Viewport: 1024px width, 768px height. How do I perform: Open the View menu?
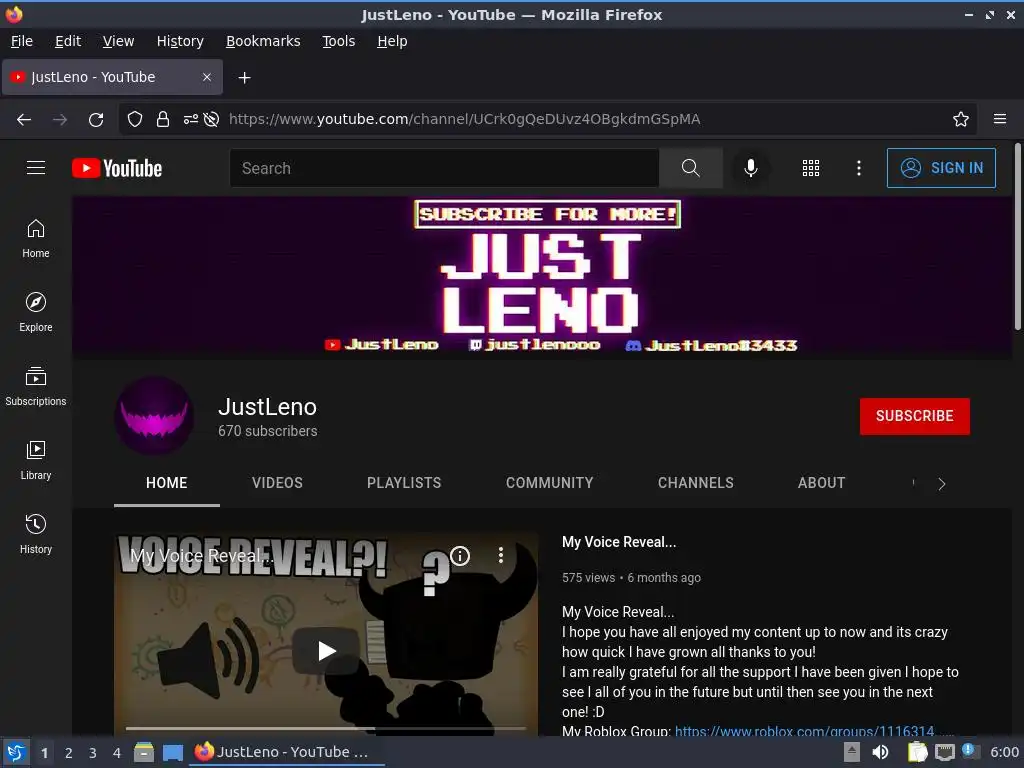coord(118,41)
